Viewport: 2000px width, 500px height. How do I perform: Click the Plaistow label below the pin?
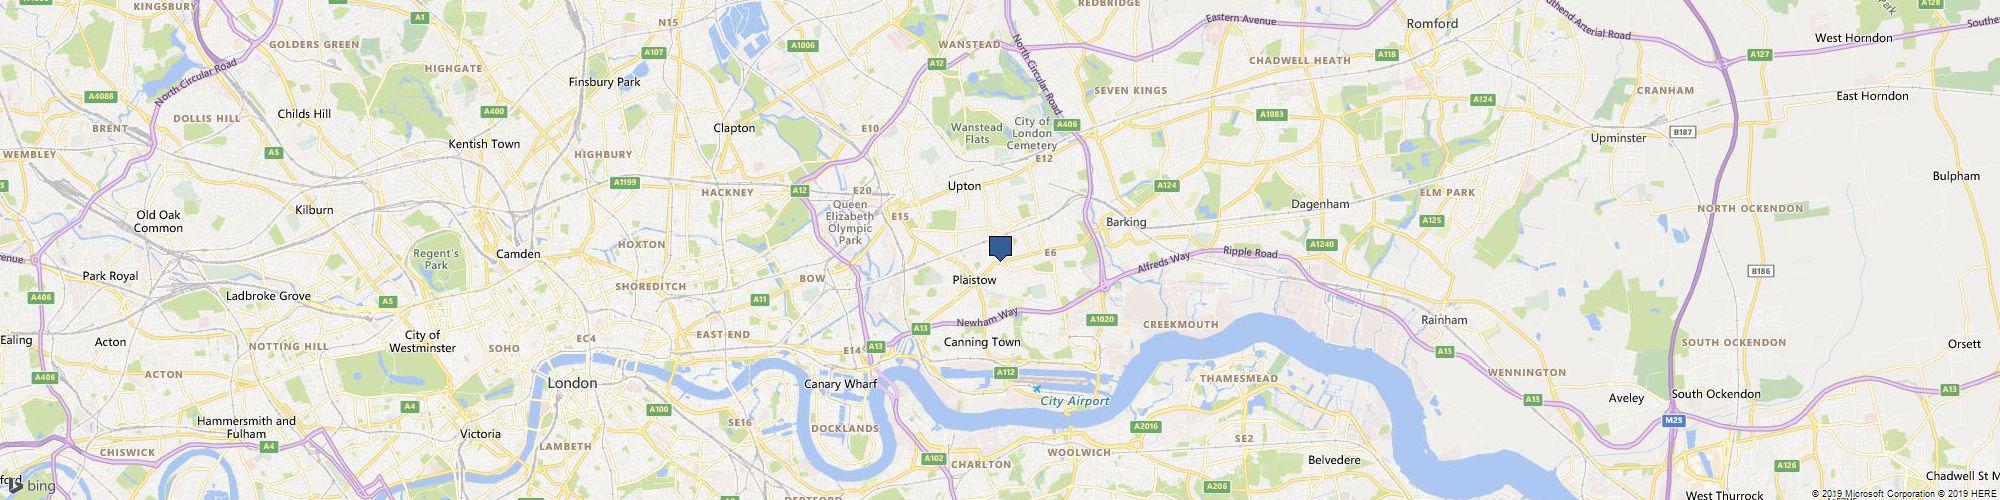(x=974, y=280)
